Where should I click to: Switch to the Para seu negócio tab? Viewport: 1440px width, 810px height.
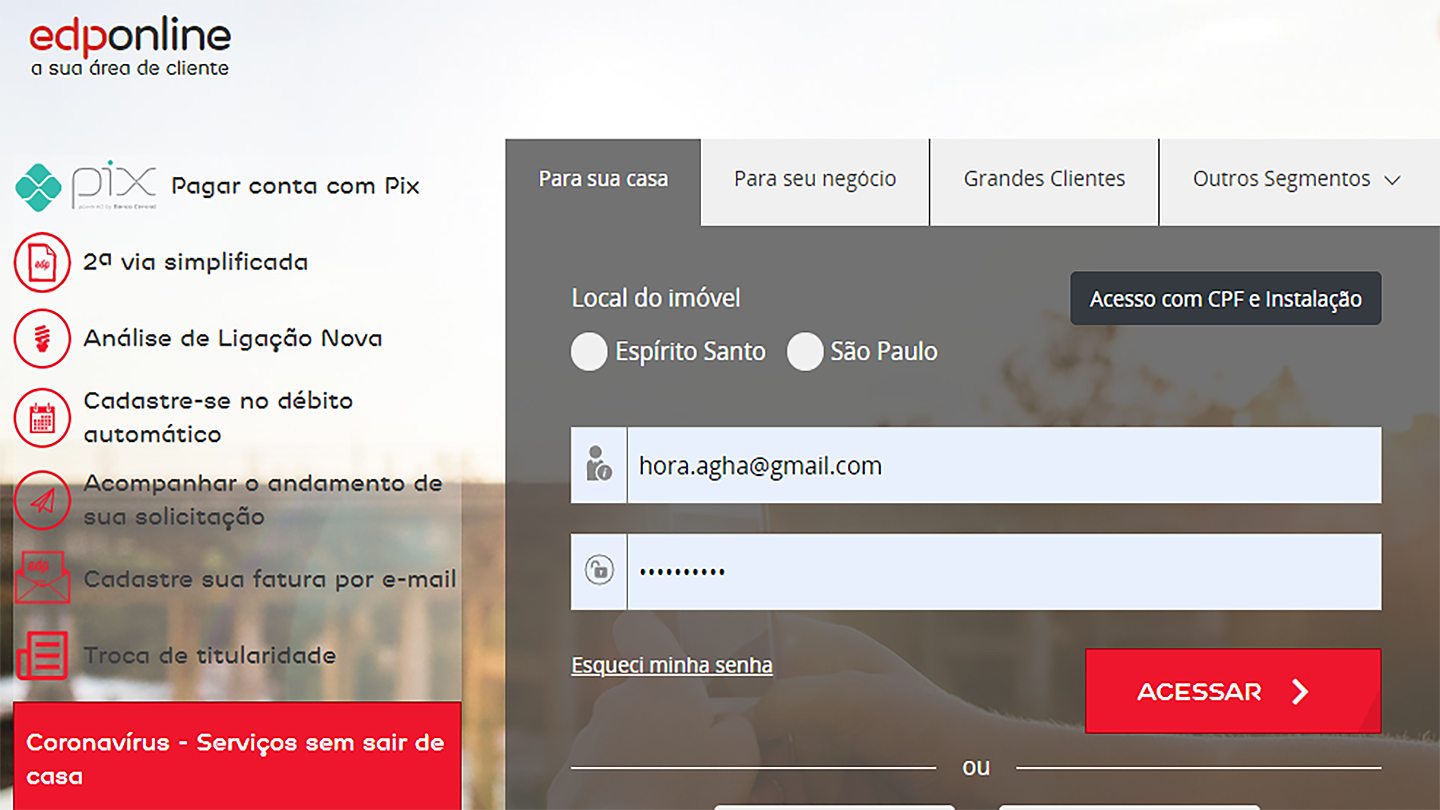pyautogui.click(x=815, y=180)
